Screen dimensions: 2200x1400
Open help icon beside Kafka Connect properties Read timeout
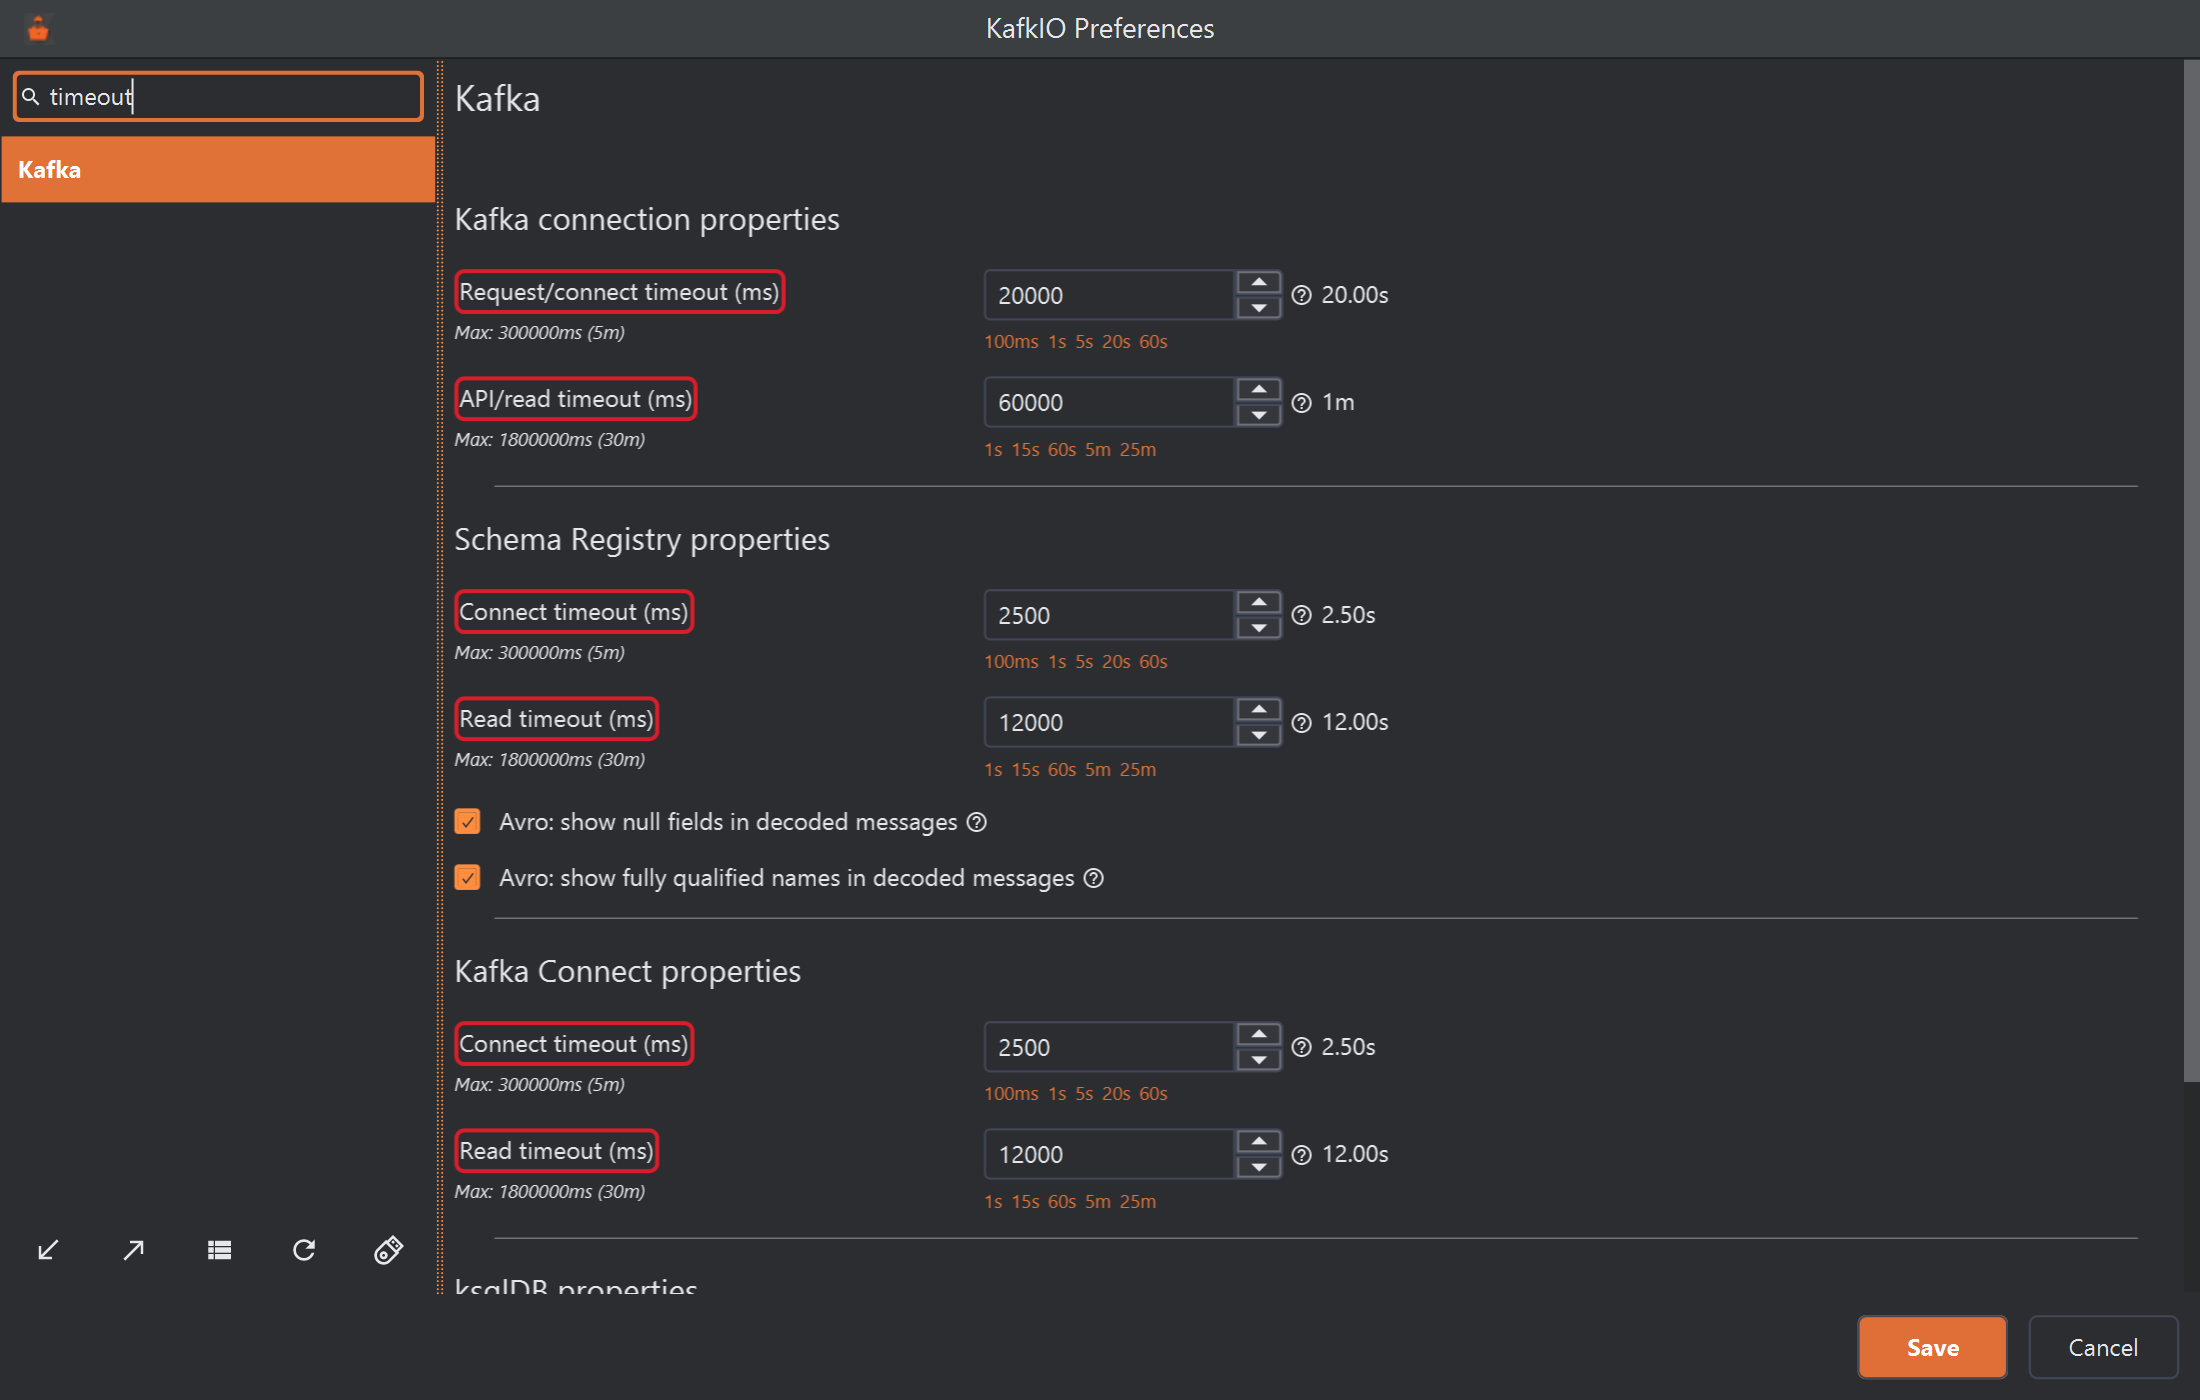coord(1301,1154)
